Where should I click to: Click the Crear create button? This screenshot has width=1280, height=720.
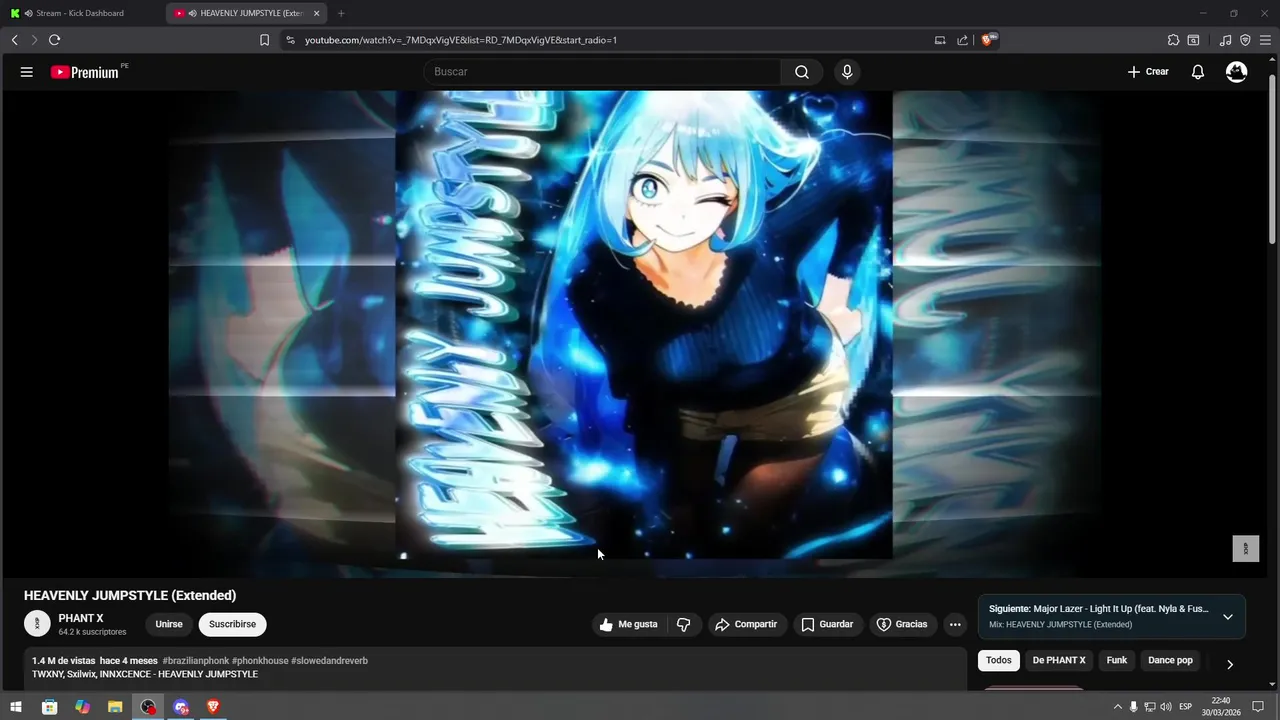click(1148, 72)
